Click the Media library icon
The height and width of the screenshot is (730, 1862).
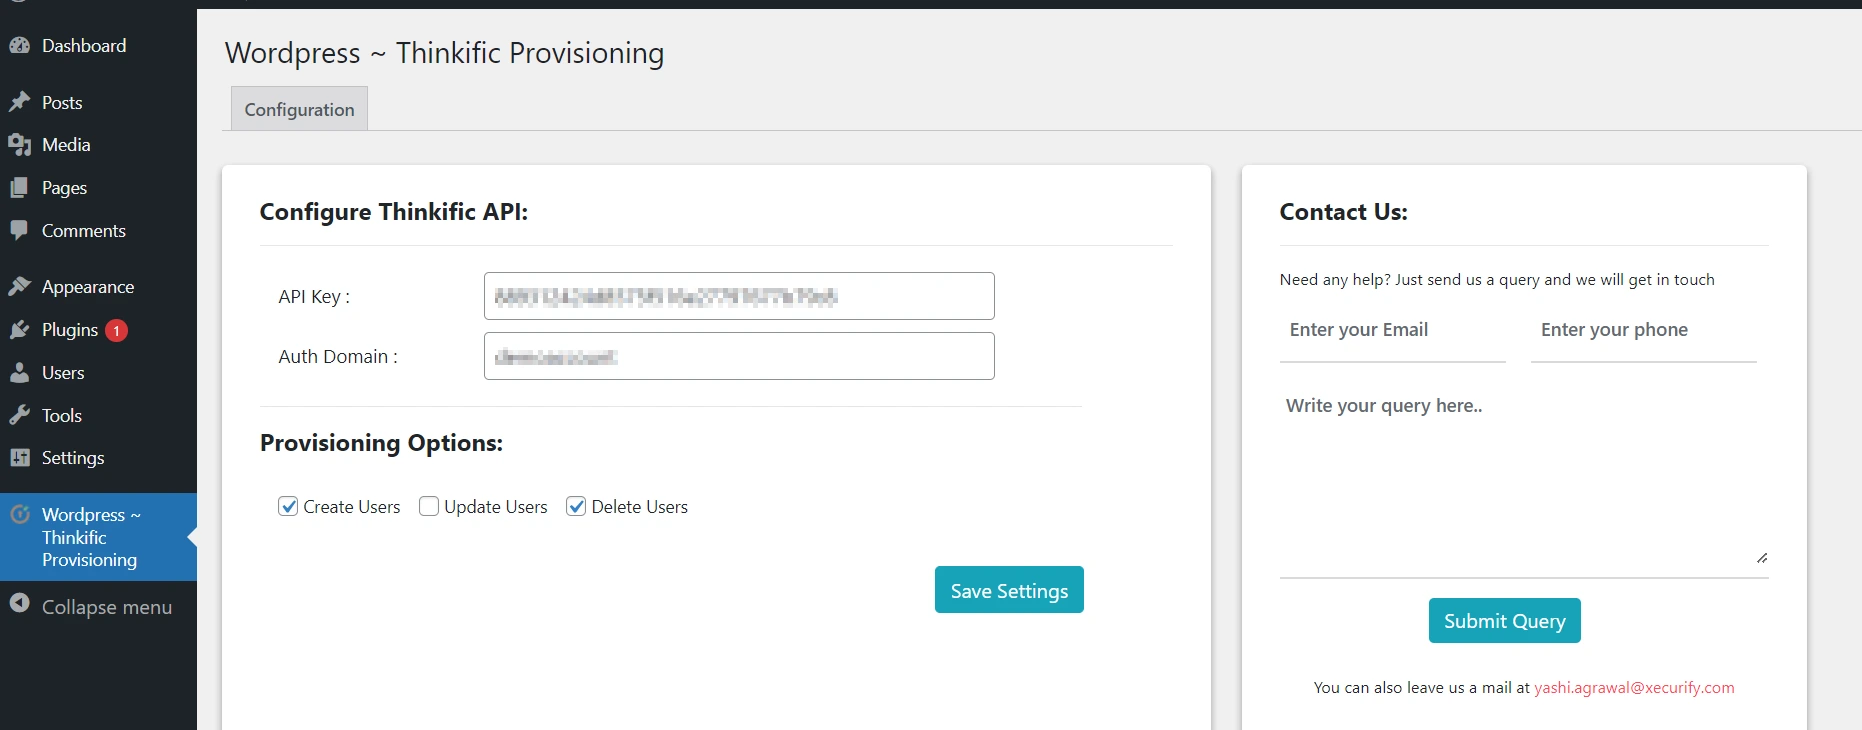(x=19, y=145)
